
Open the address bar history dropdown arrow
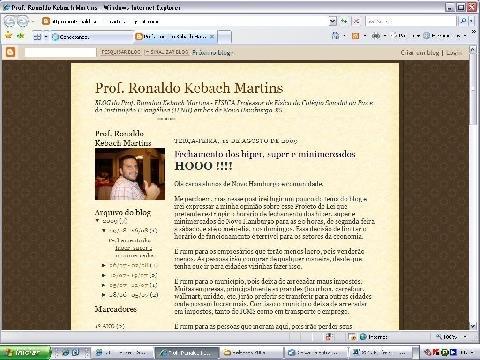coord(333,21)
